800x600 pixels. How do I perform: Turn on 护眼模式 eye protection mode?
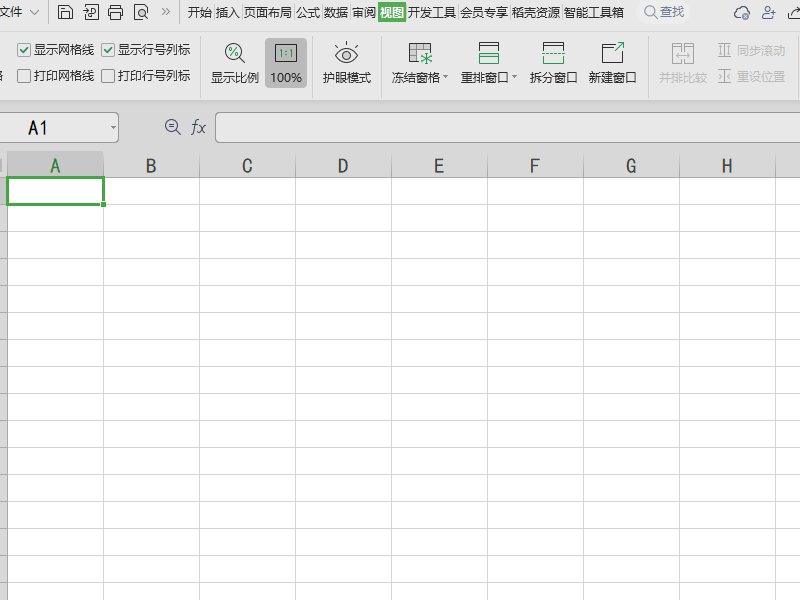[346, 63]
